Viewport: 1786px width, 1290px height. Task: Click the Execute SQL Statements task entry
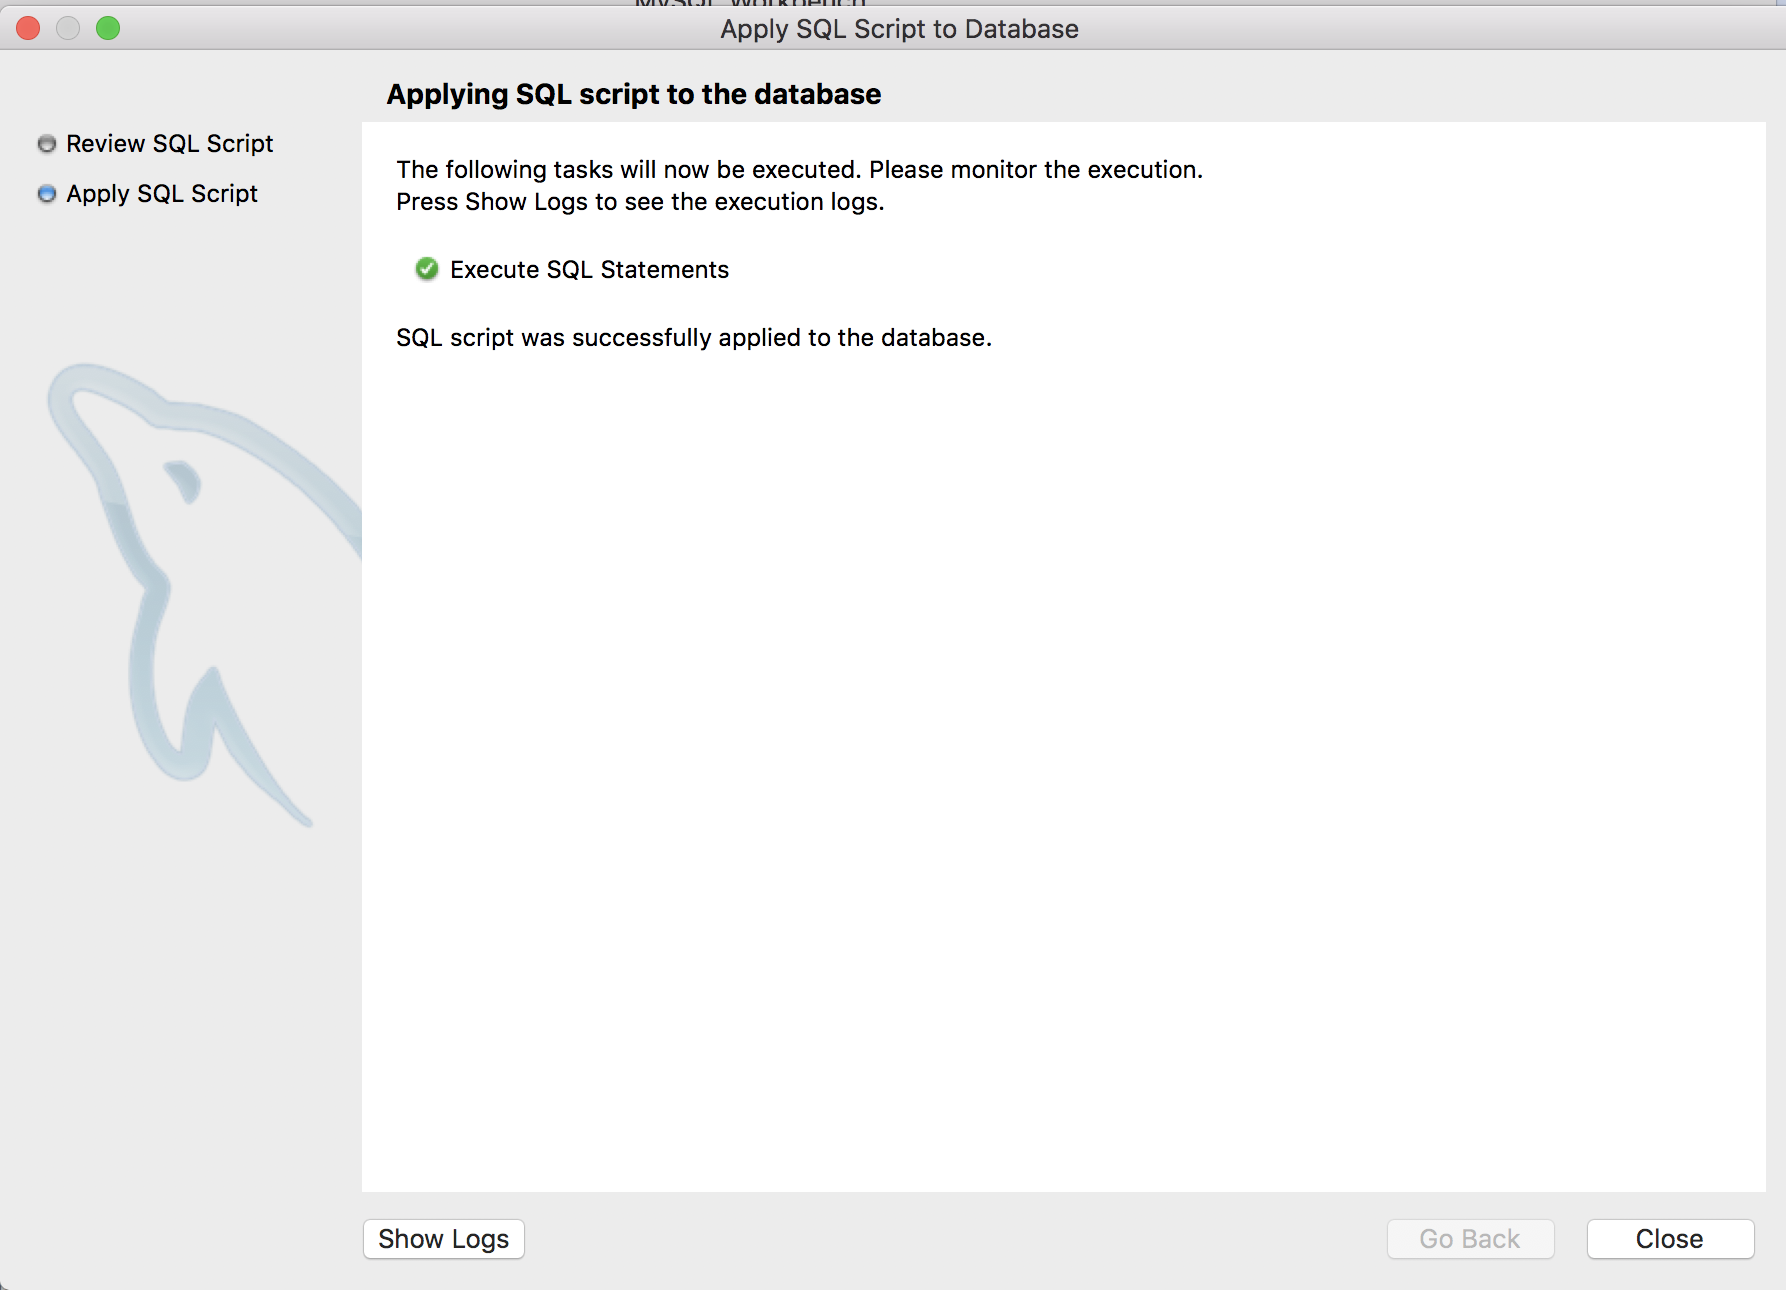[x=589, y=269]
